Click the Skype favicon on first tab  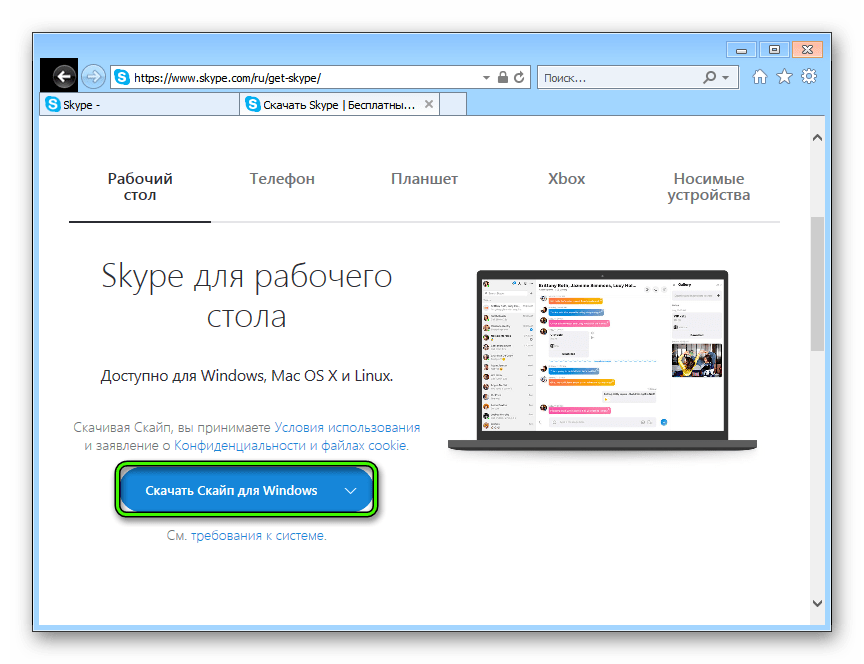[x=53, y=104]
